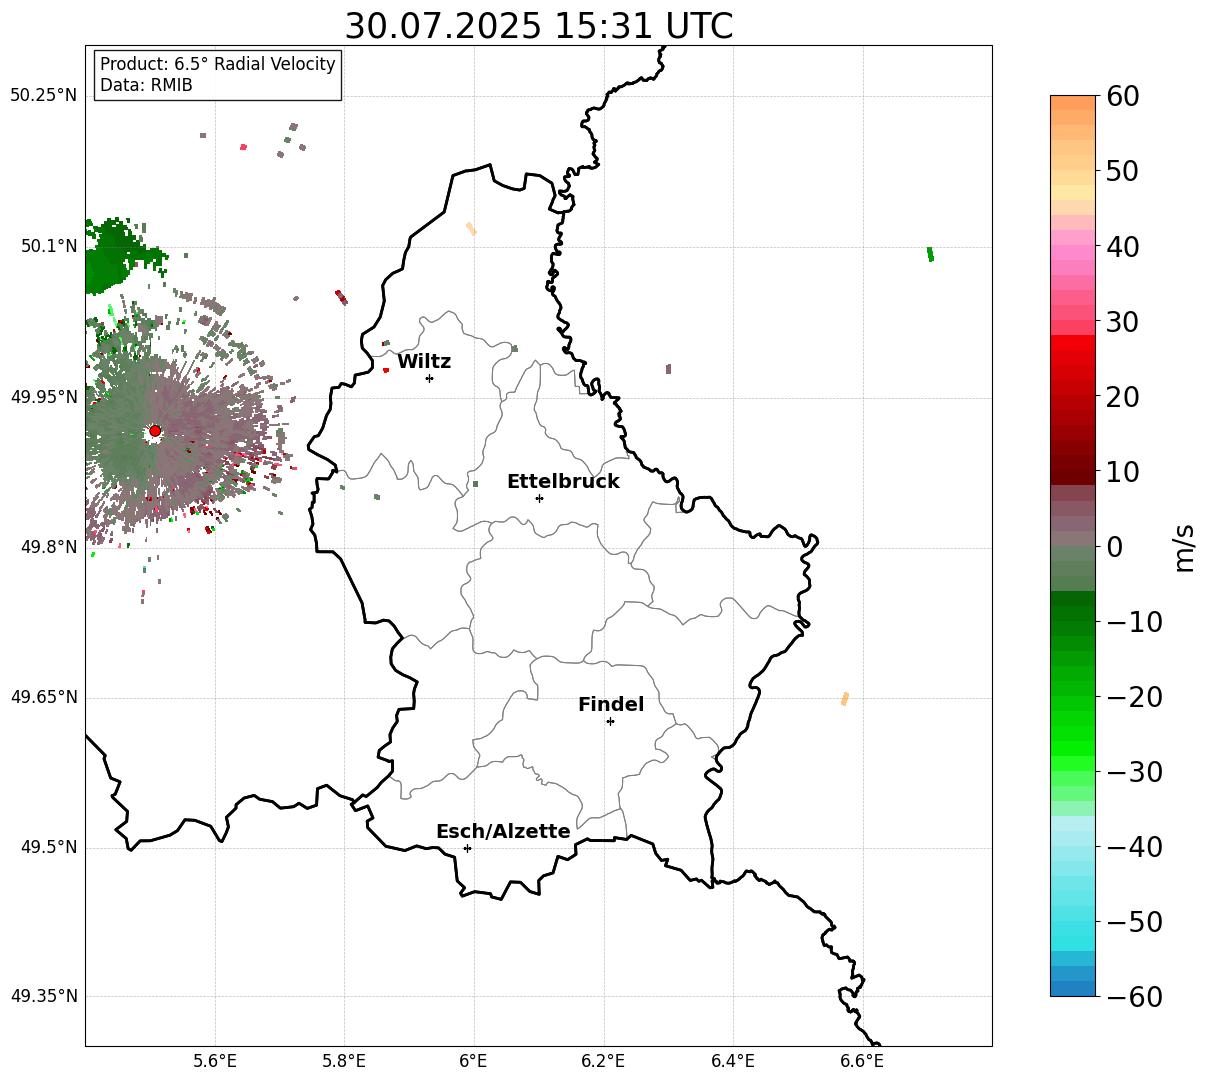Click the Wiltz station cross marker
Viewport: 1207px width, 1081px height.
coord(429,378)
